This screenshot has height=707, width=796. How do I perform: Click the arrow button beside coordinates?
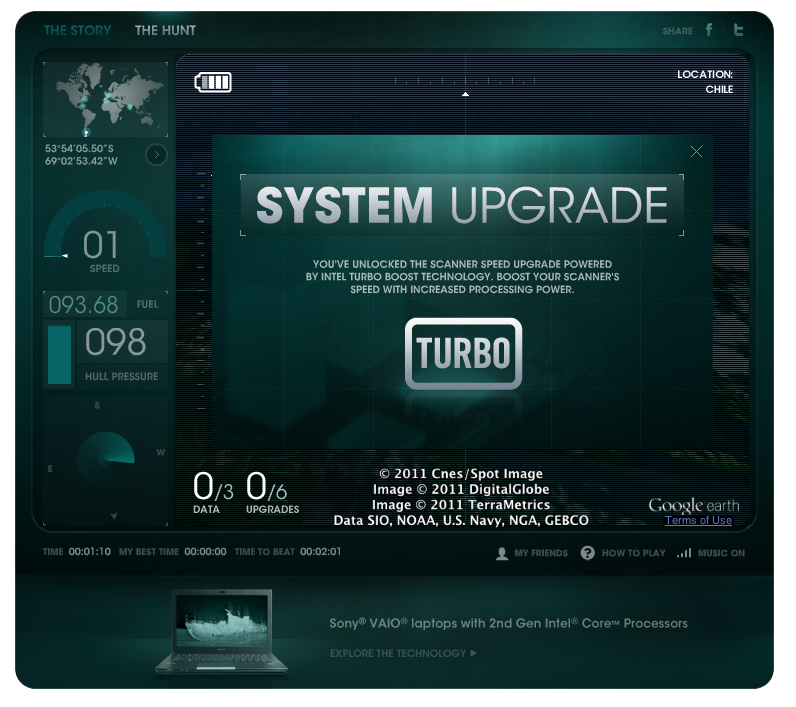click(x=156, y=154)
